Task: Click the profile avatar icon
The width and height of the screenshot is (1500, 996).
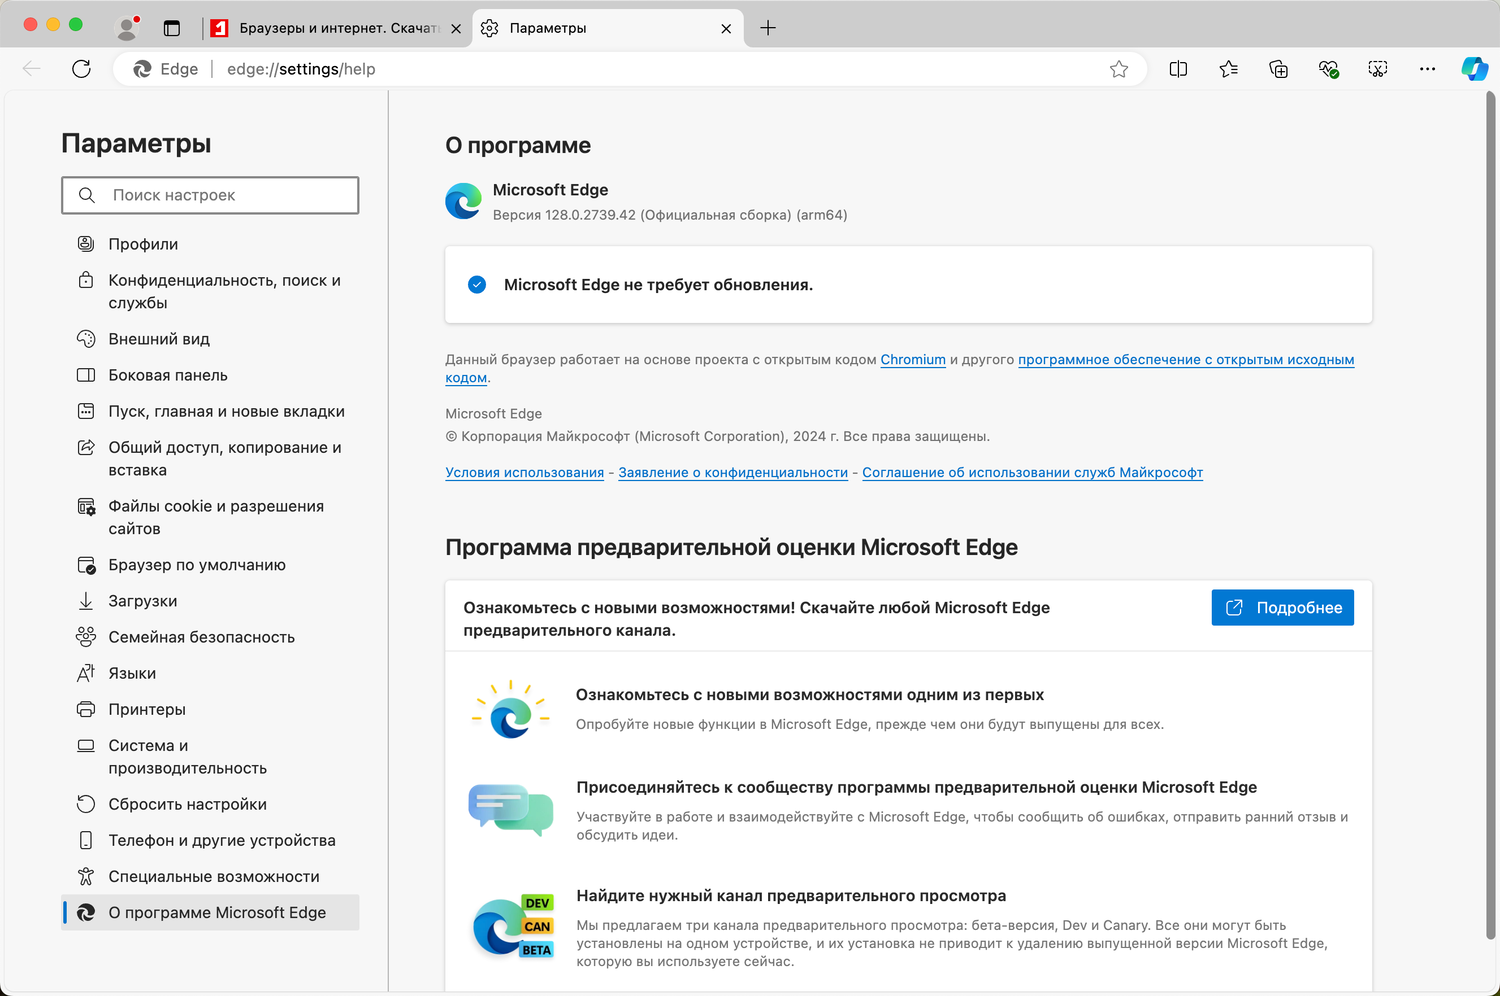Action: click(127, 28)
